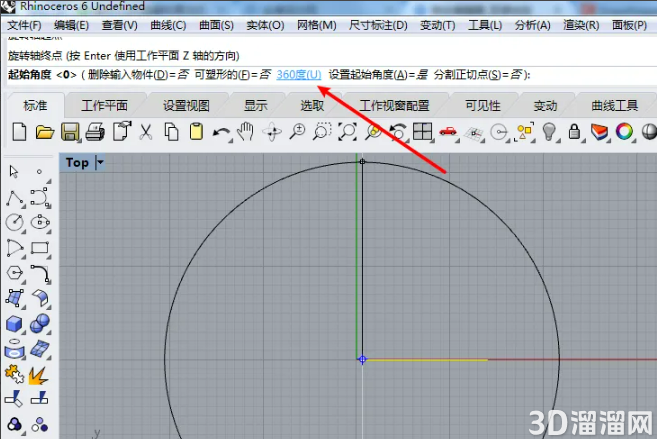Toggle 删除输入物件(D) command option
The width and height of the screenshot is (657, 439).
point(138,75)
